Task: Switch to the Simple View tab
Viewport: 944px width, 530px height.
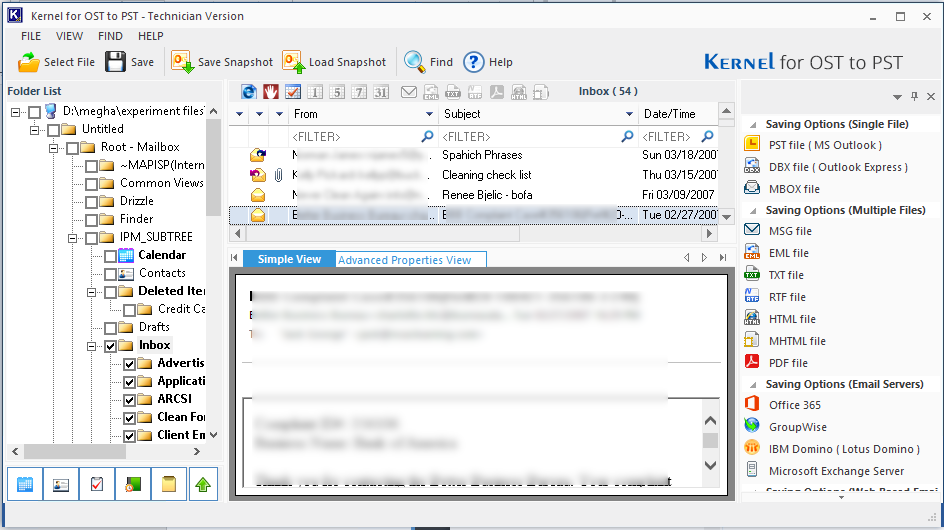Action: [289, 259]
